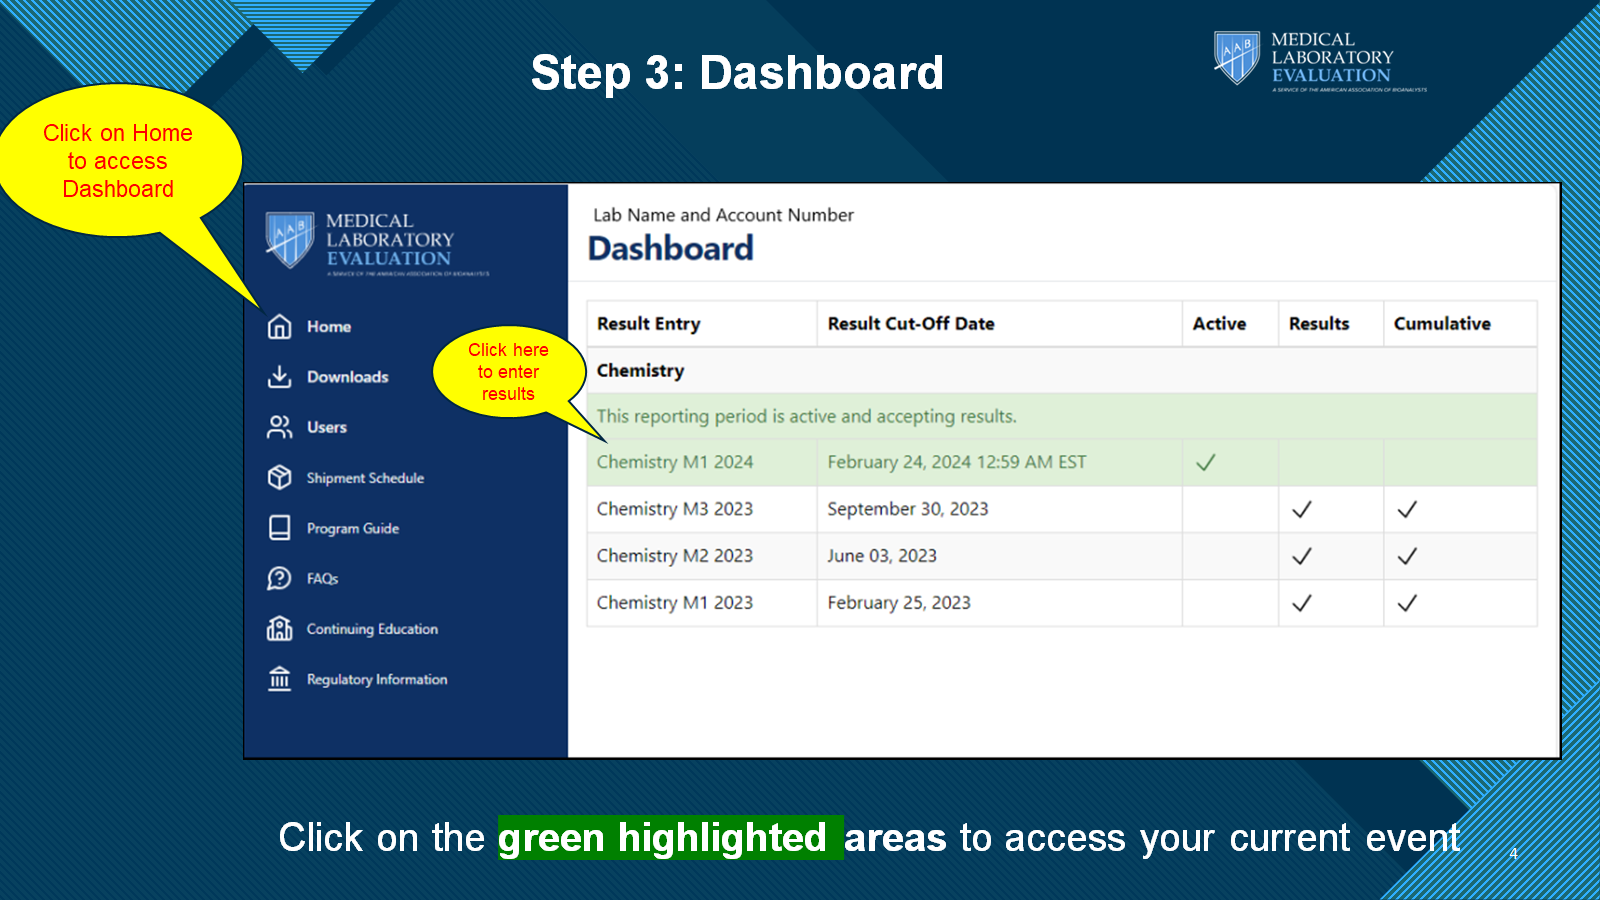Click the Shipment Schedule box icon
1600x900 pixels.
tap(280, 478)
